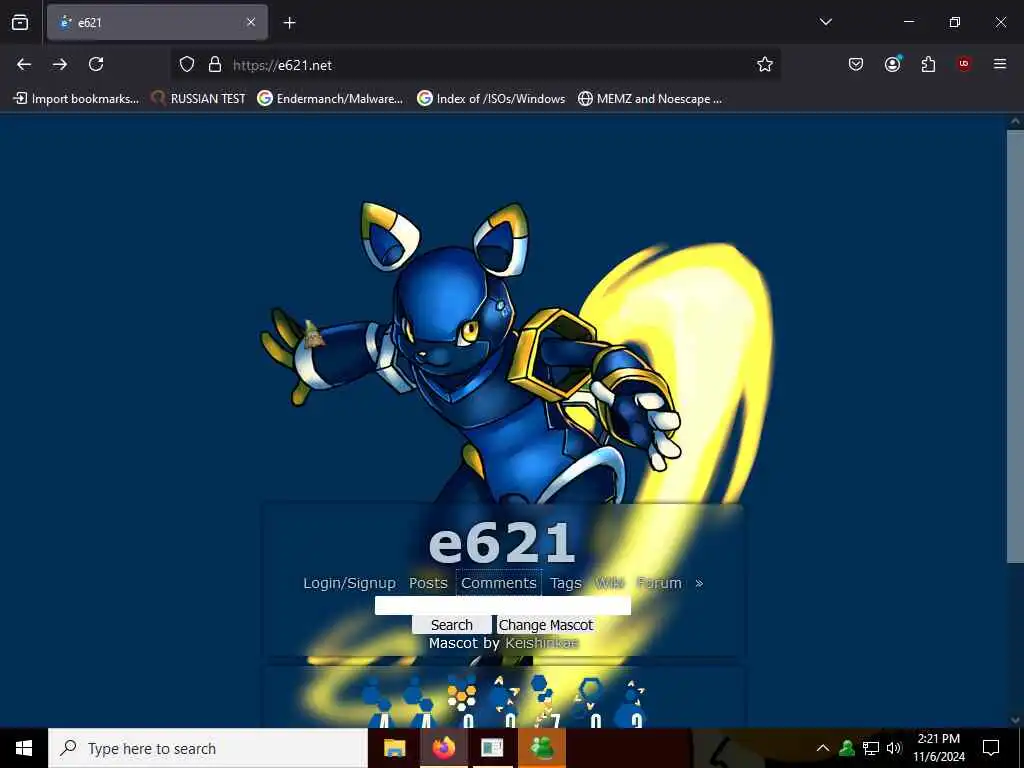Open Index of /ISOs/Windows bookmark
This screenshot has height=768, width=1024.
pos(491,99)
